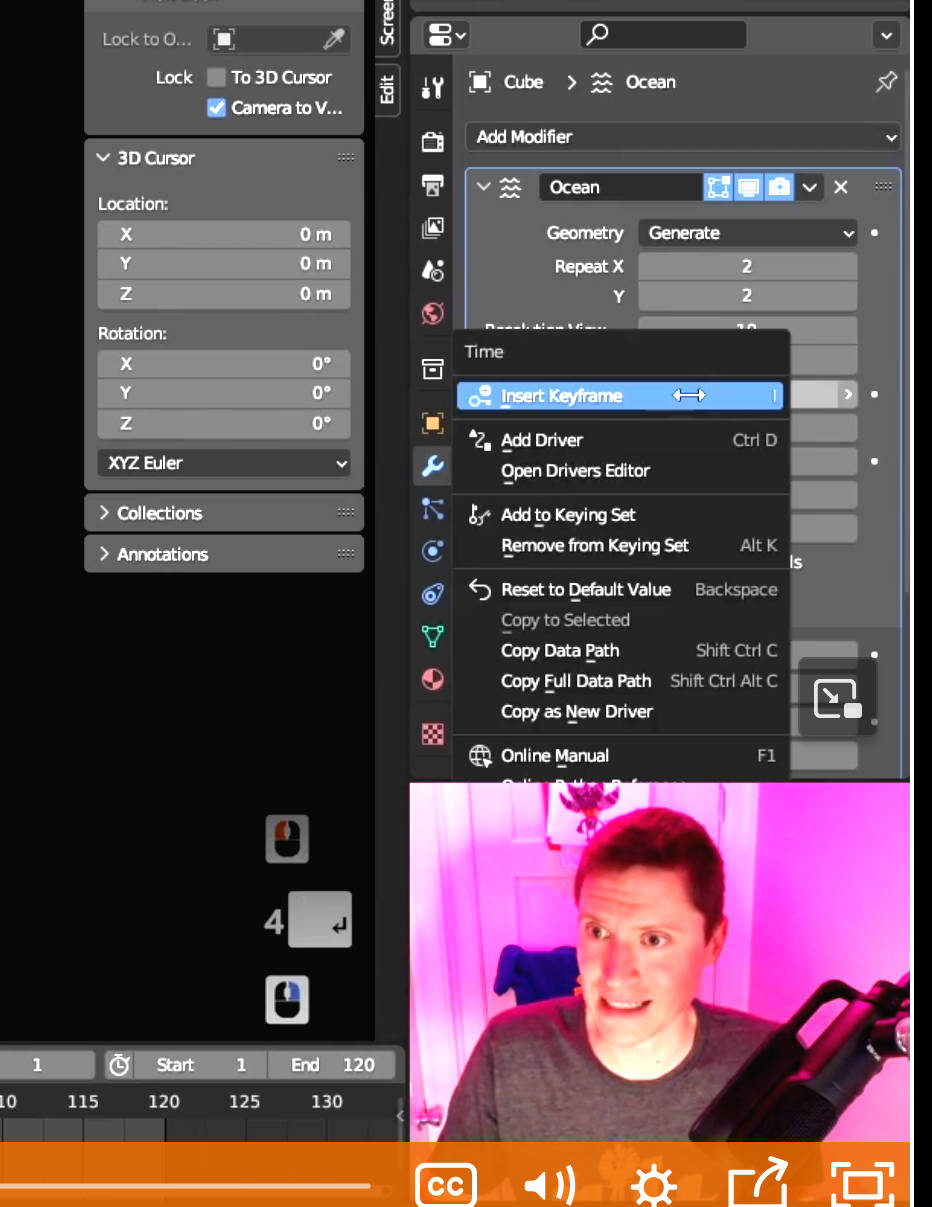Open the Scene properties tab icon

pyautogui.click(x=432, y=270)
